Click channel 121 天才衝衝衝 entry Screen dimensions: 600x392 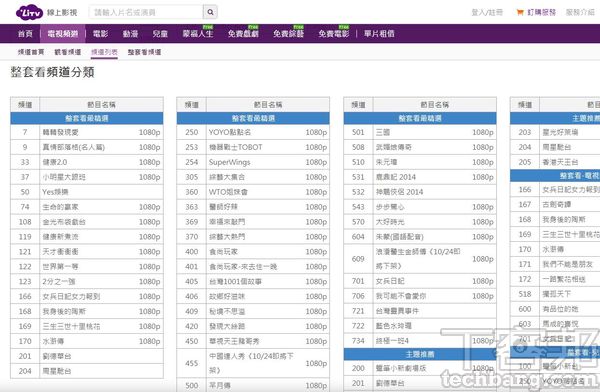[87, 252]
